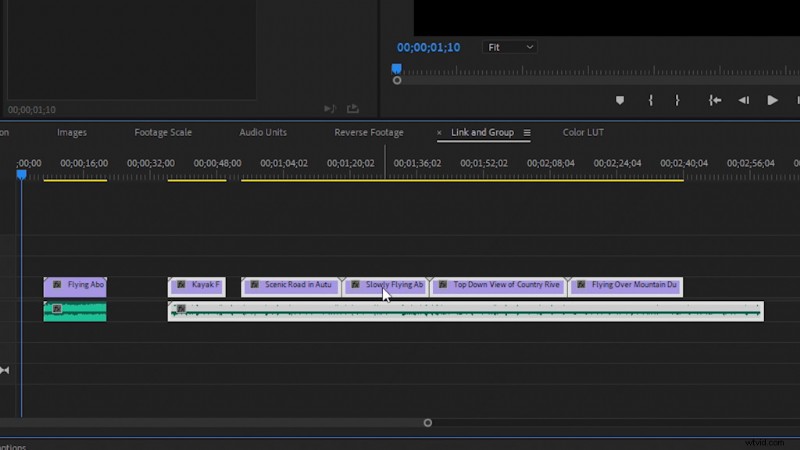Click the Add Marker icon in Program monitor
This screenshot has width=800, height=450.
tap(619, 101)
